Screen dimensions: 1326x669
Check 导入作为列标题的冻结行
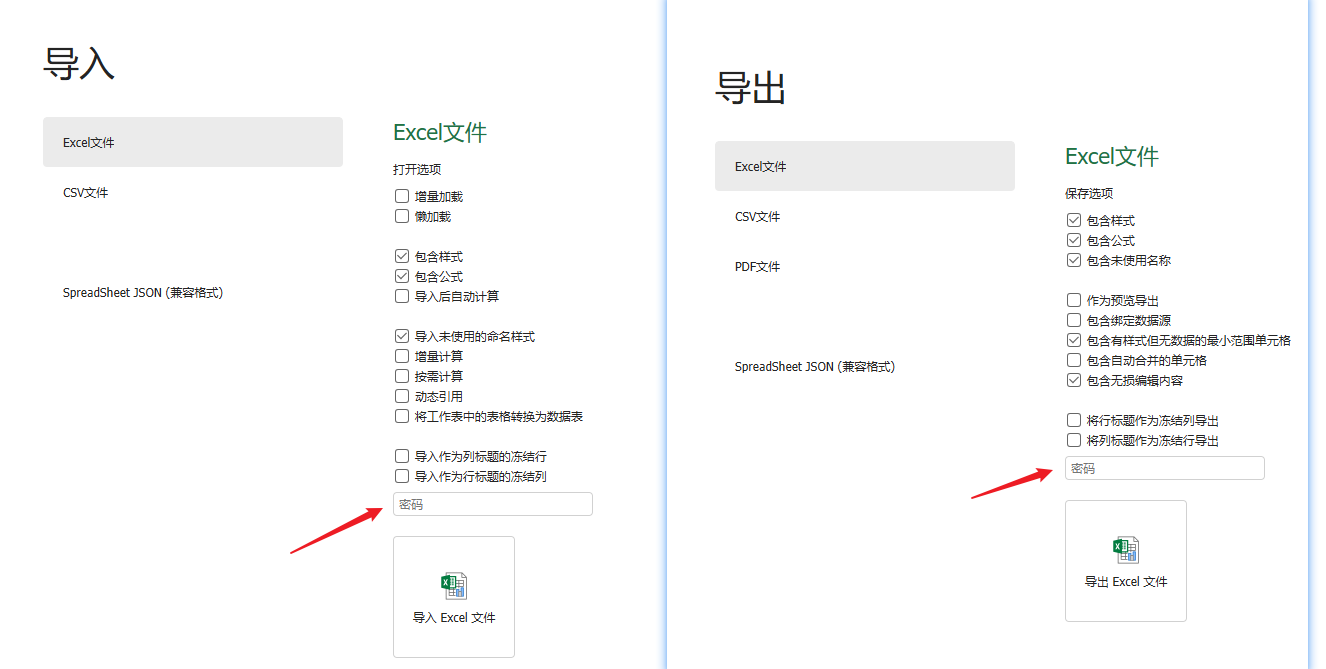(402, 456)
